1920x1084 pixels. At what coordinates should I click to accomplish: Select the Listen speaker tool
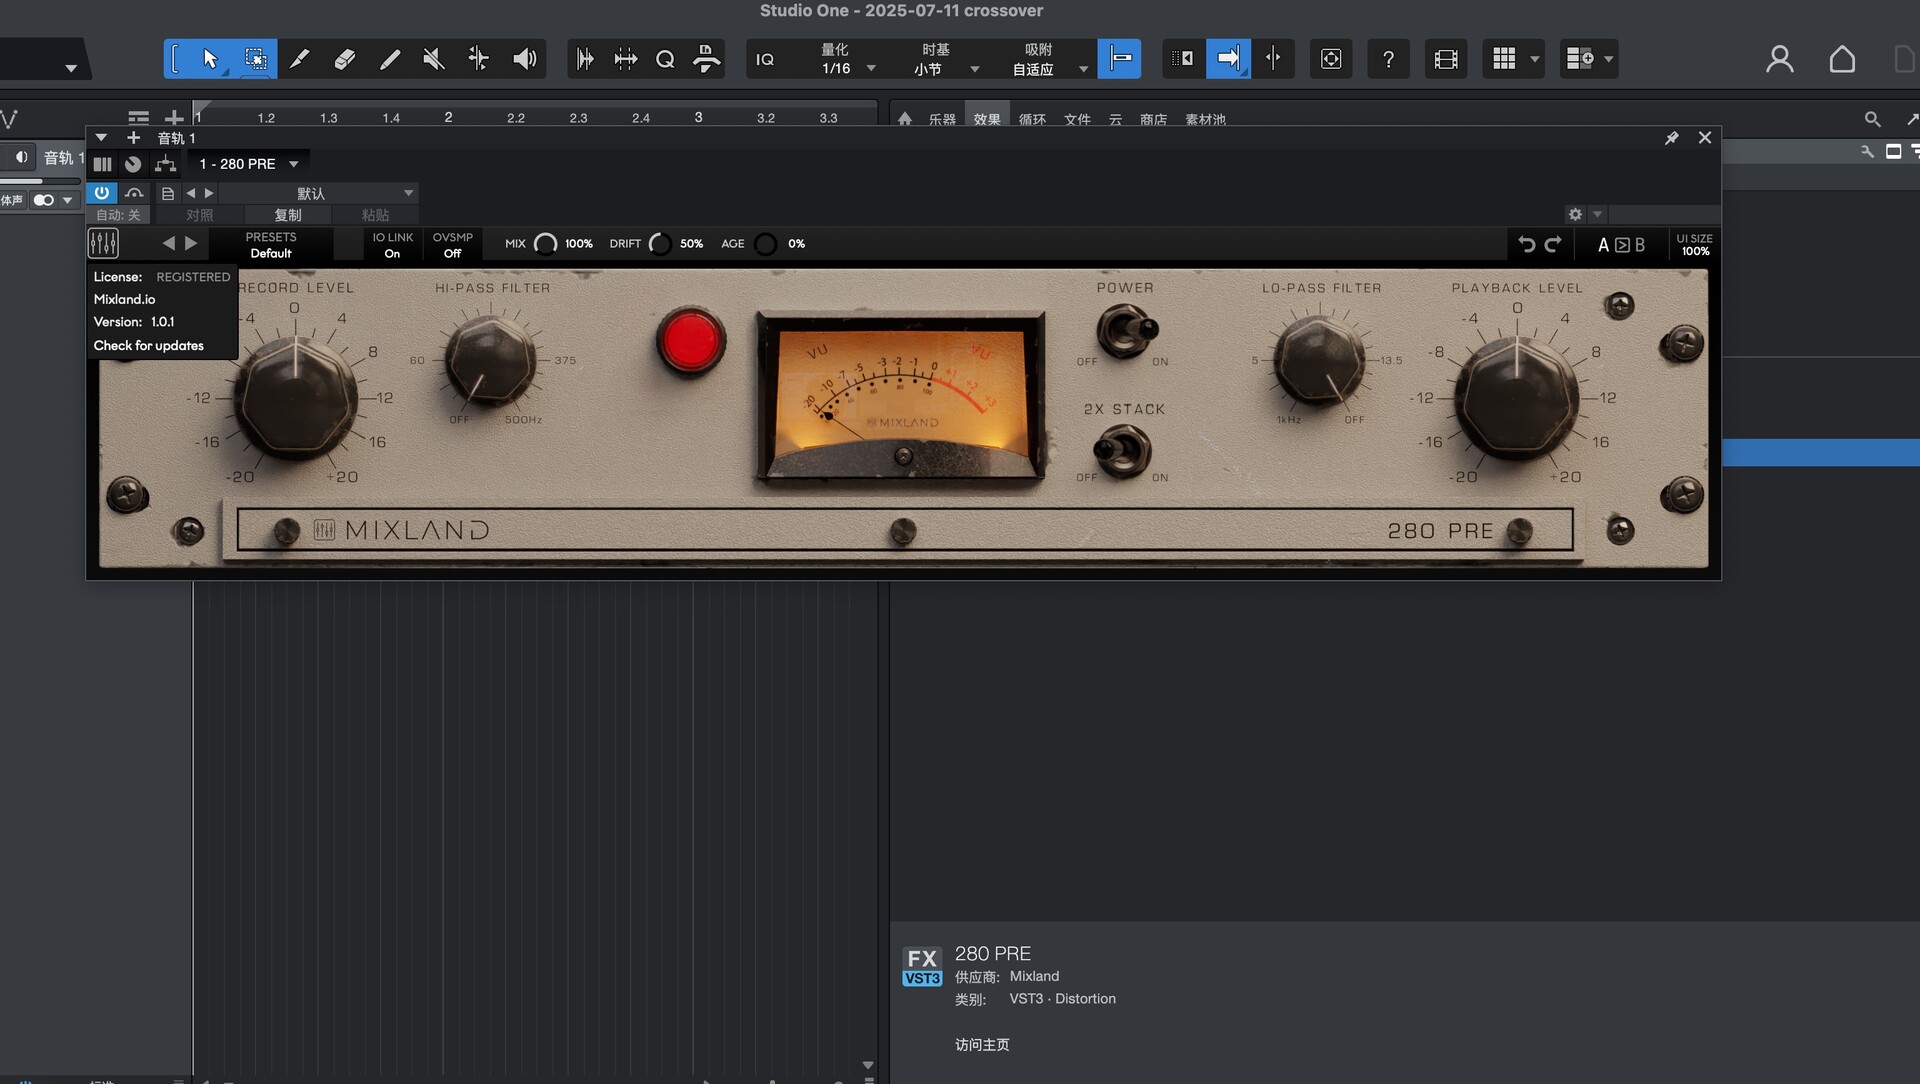click(x=524, y=59)
